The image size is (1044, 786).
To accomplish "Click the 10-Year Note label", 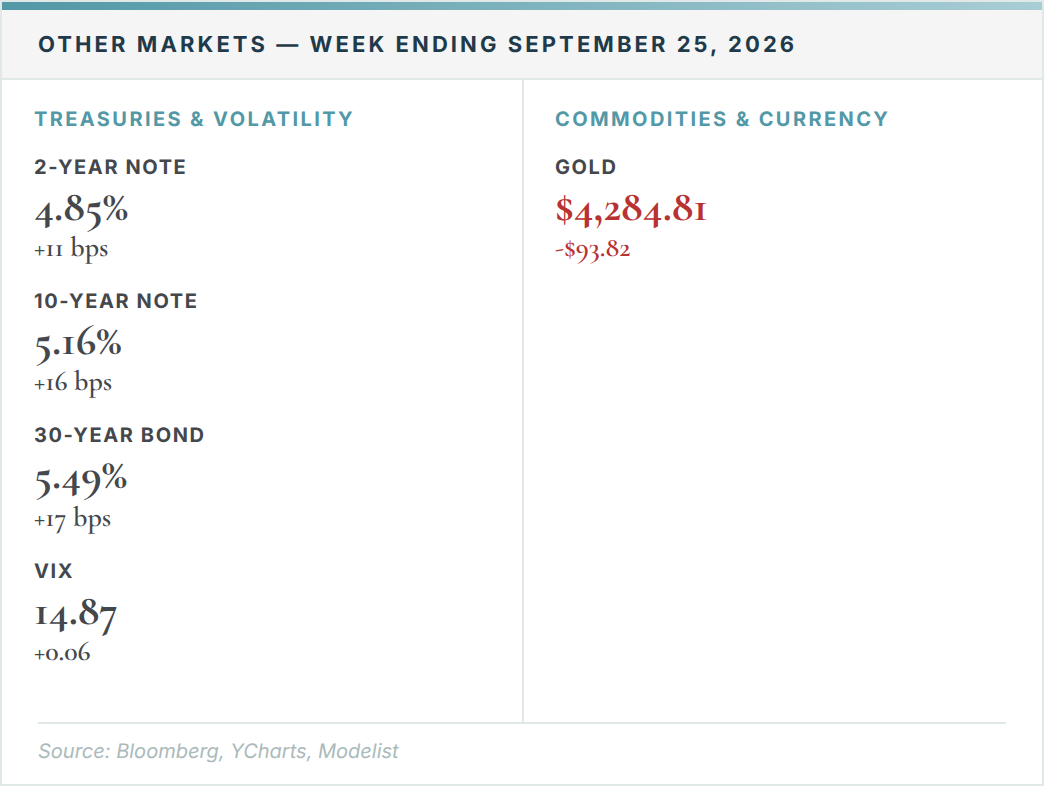I will point(116,301).
